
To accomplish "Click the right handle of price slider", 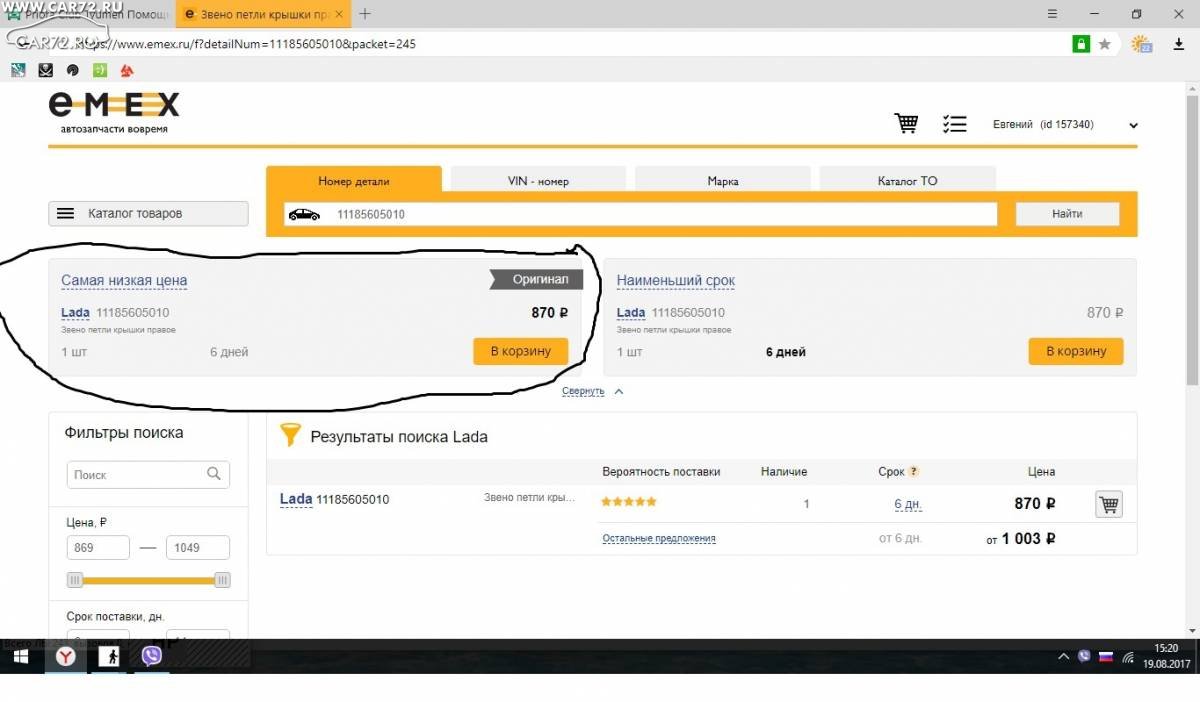I will coord(222,580).
